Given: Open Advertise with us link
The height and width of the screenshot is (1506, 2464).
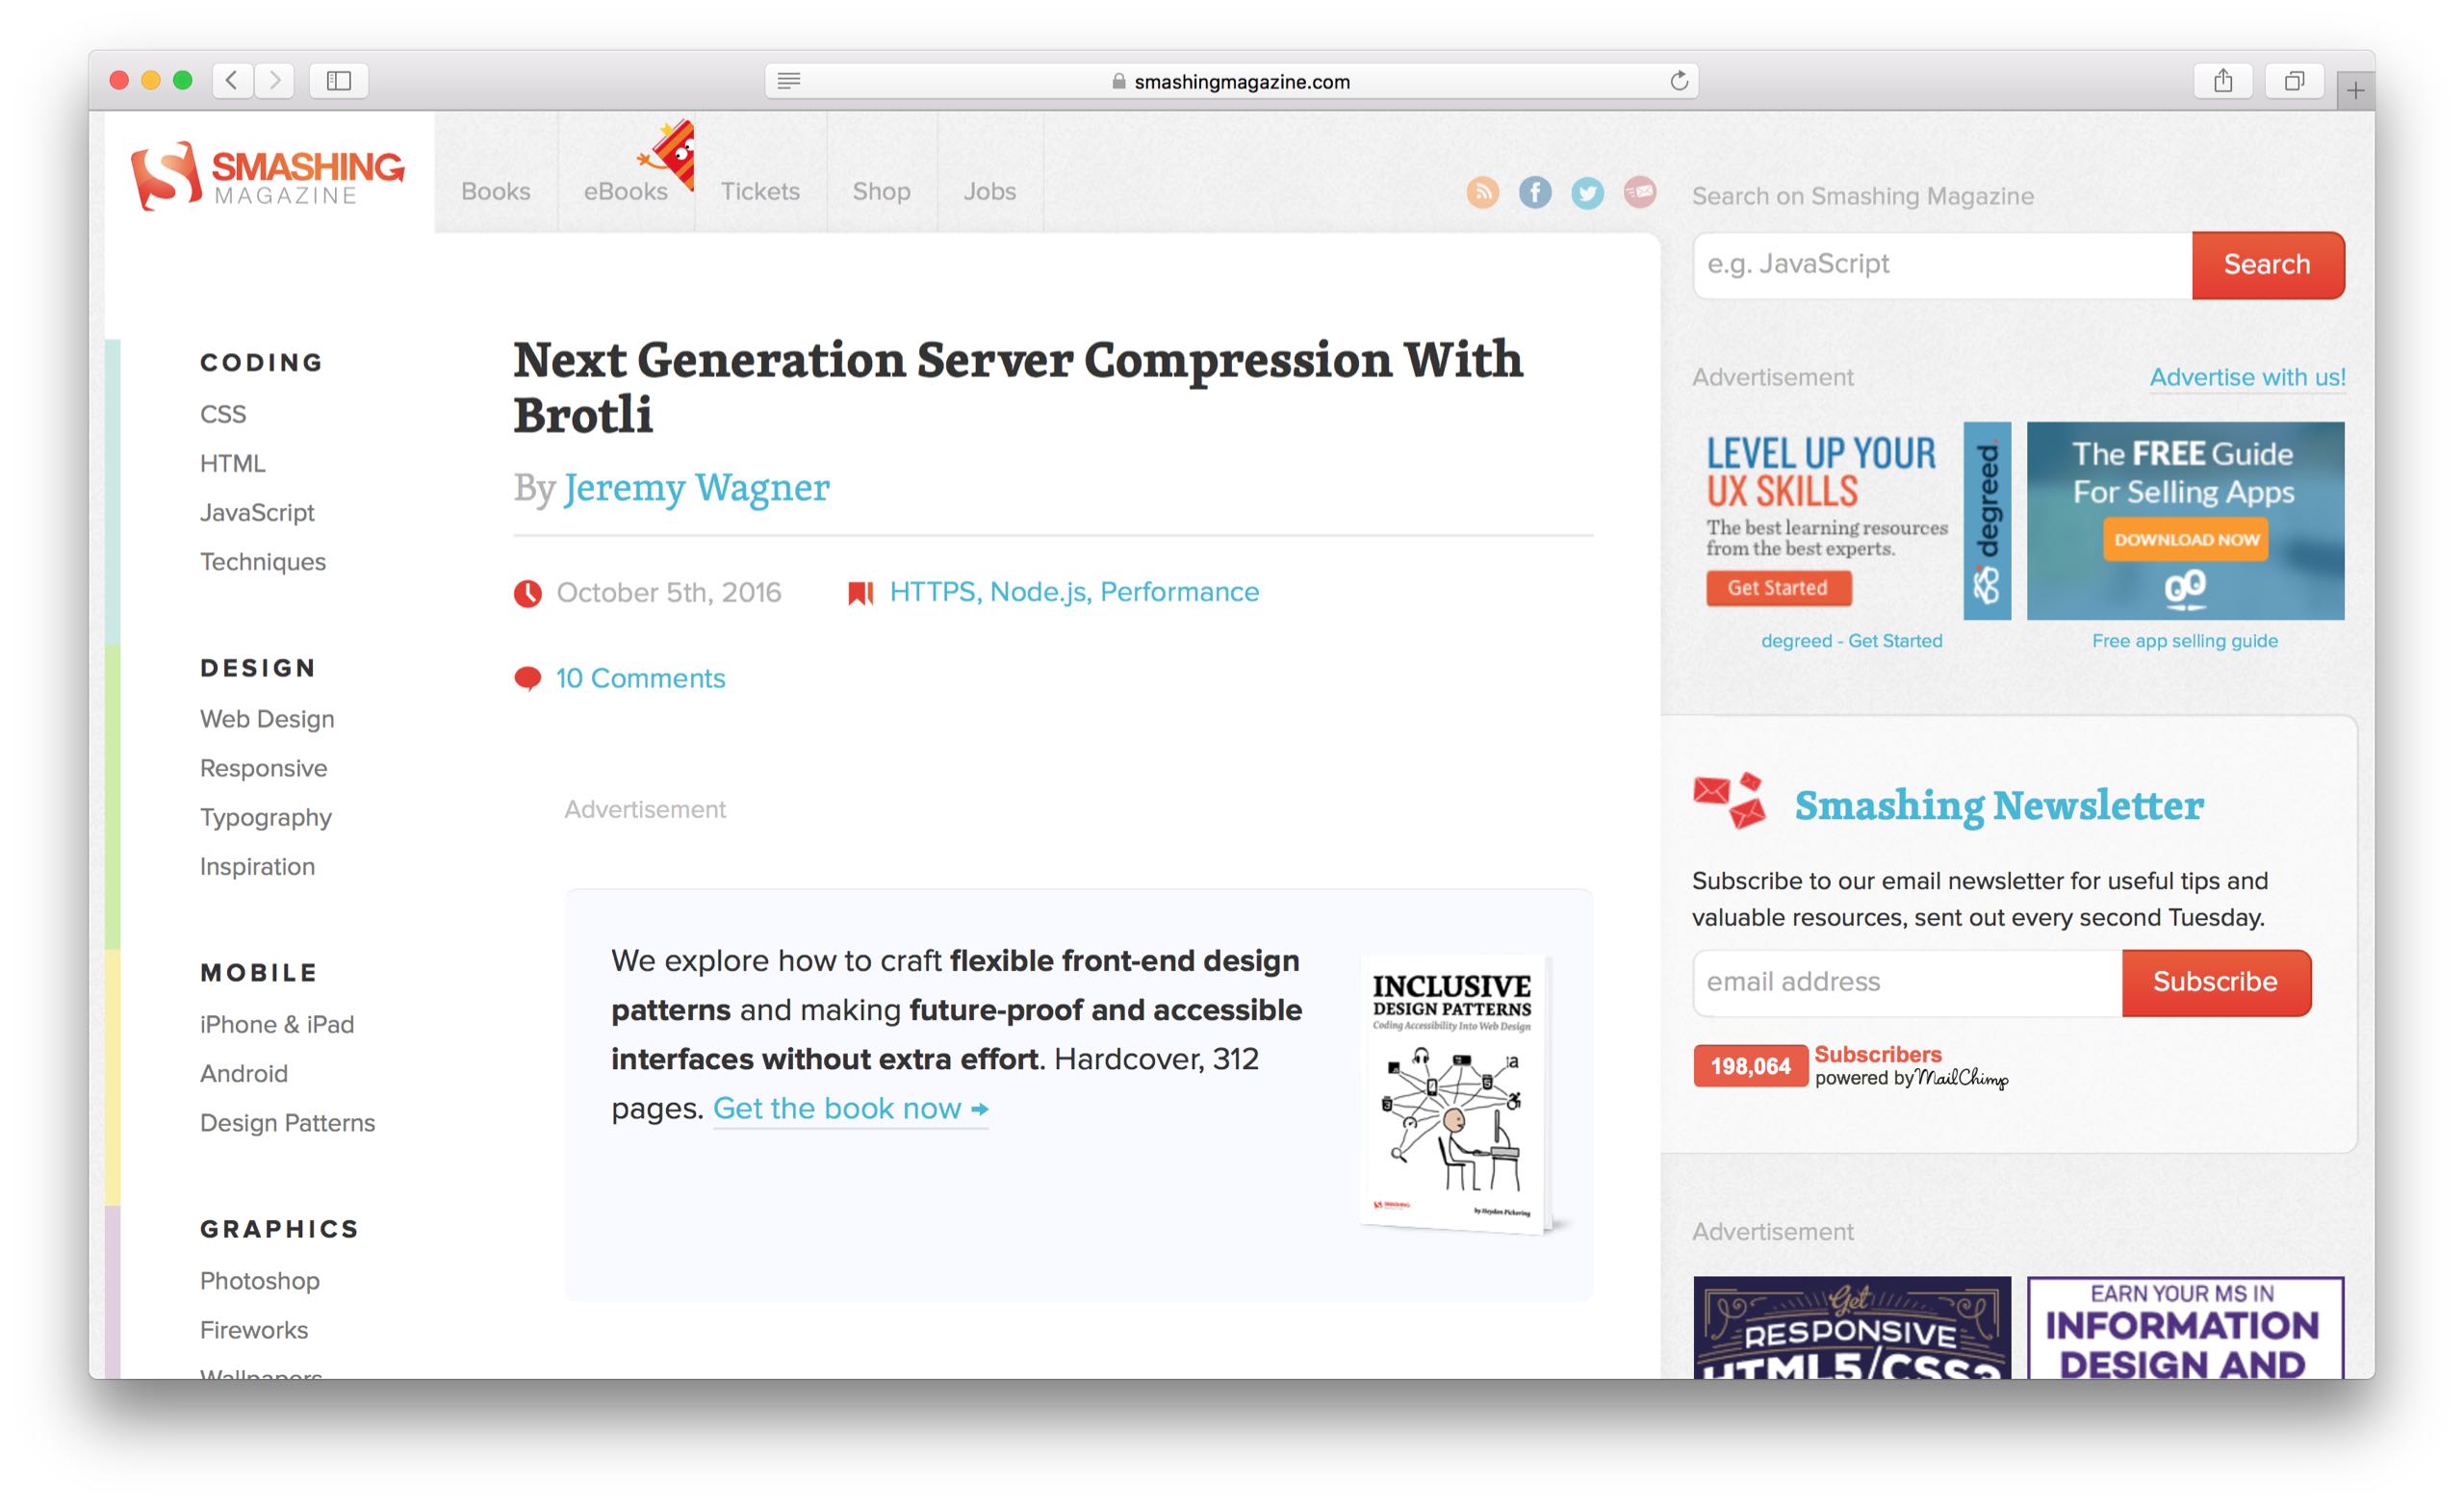Looking at the screenshot, I should tap(2247, 377).
